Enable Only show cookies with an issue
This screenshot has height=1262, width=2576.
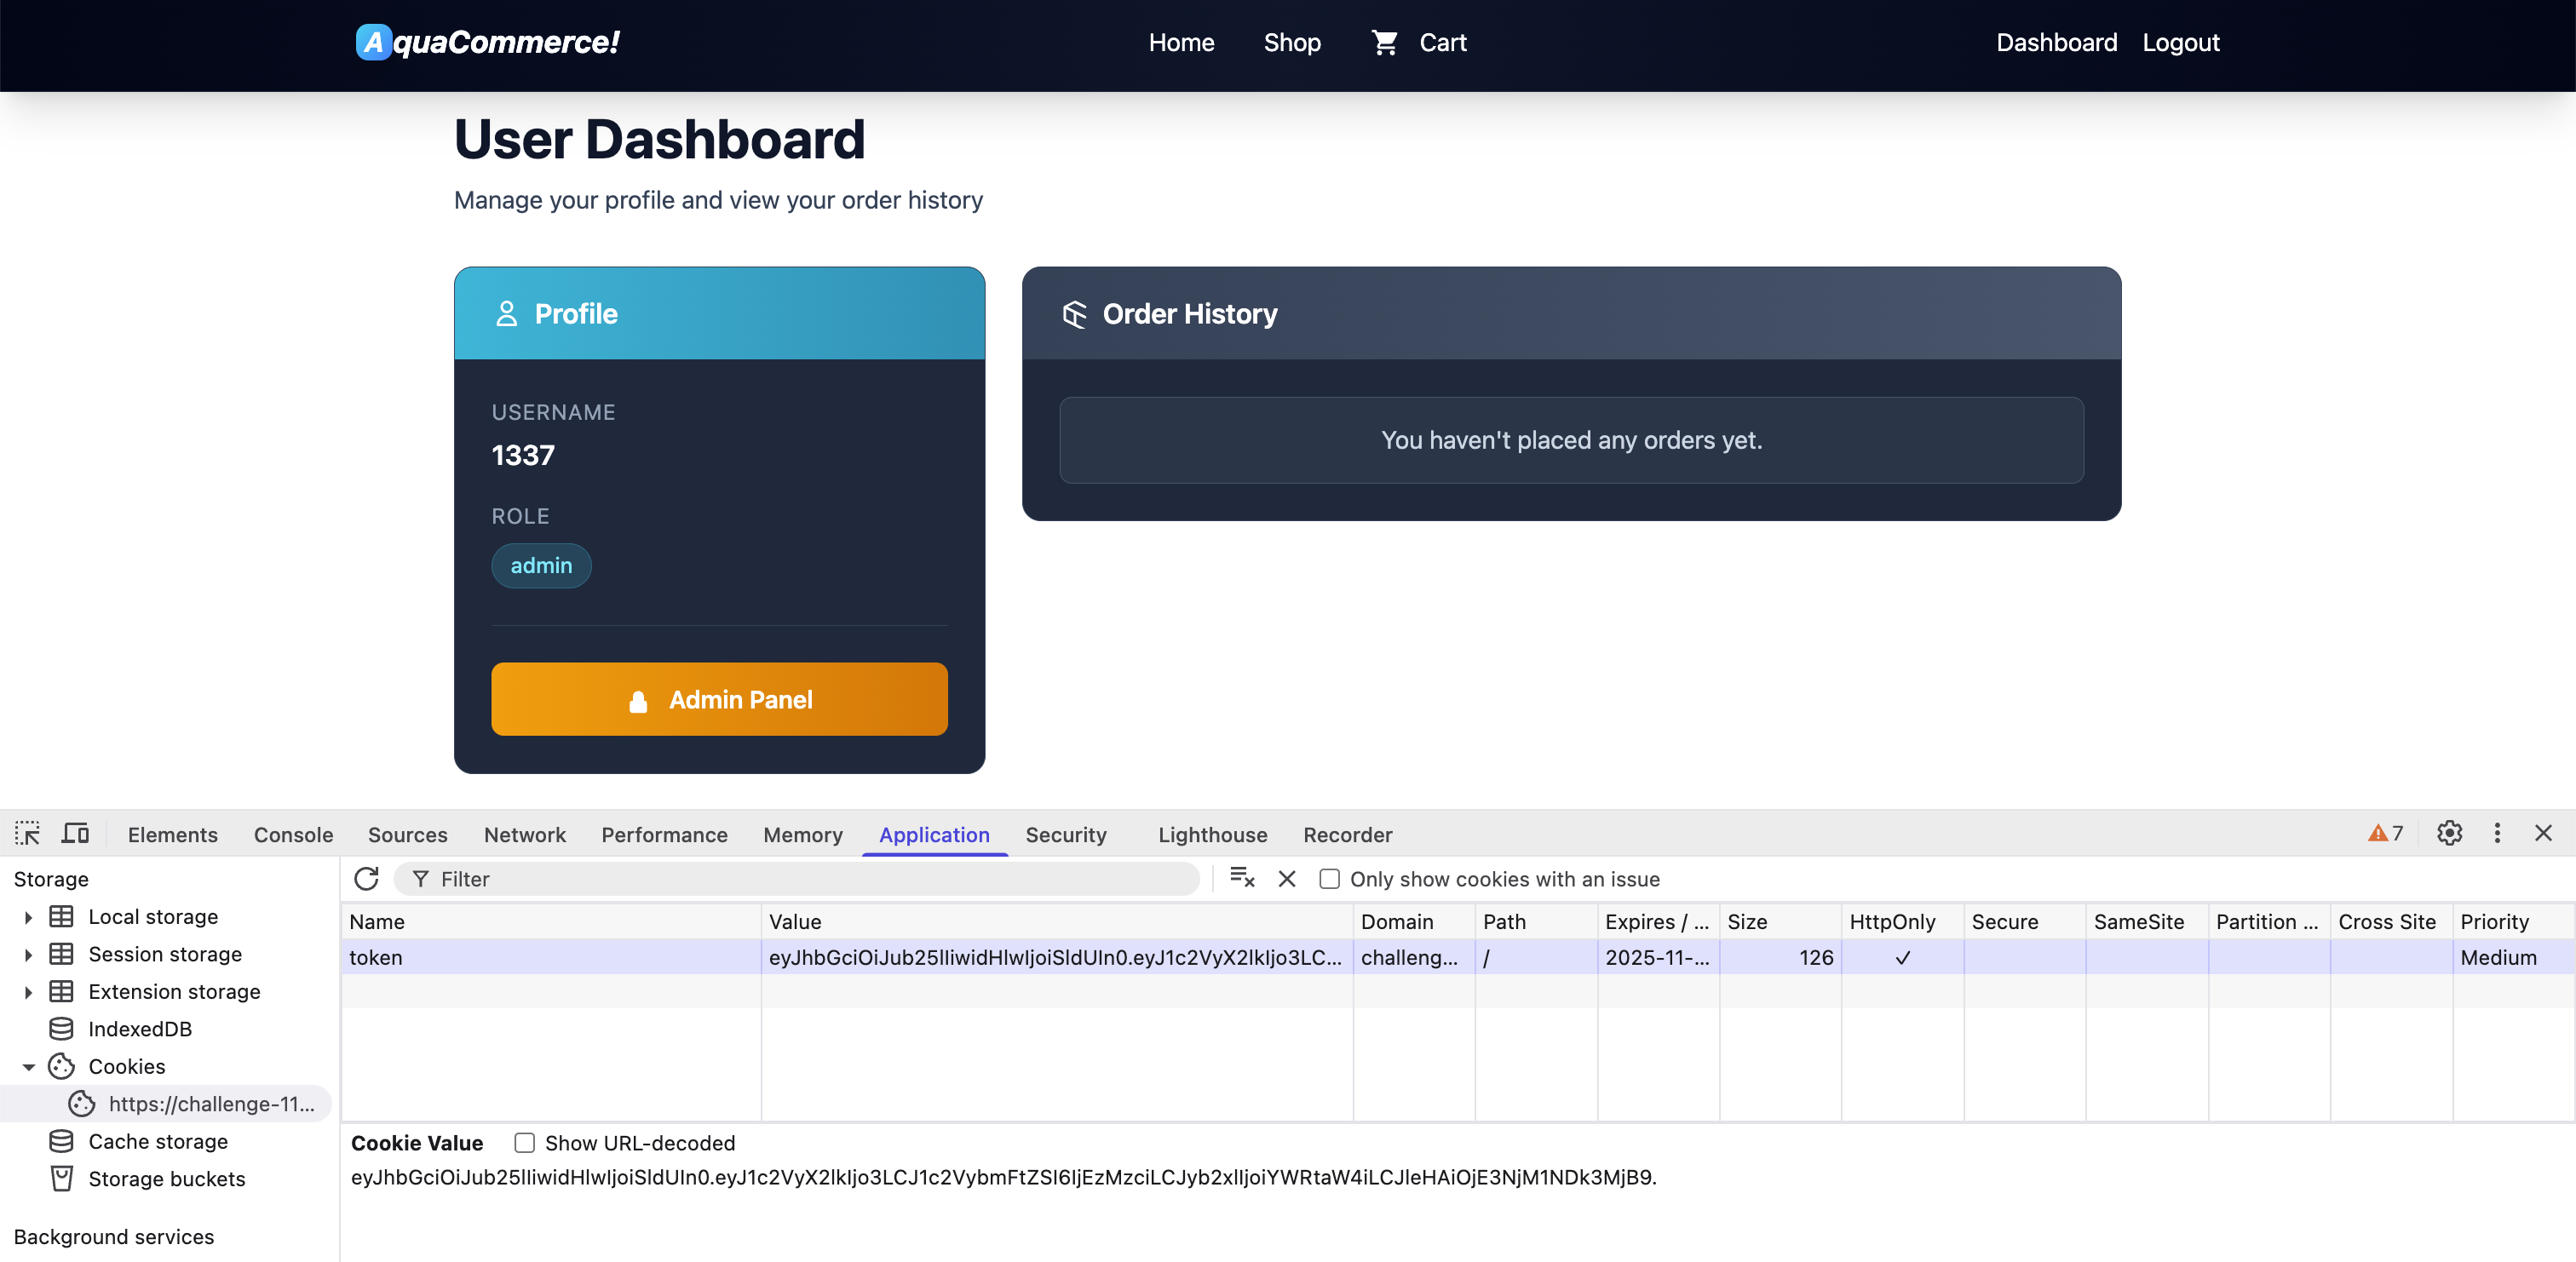point(1330,879)
